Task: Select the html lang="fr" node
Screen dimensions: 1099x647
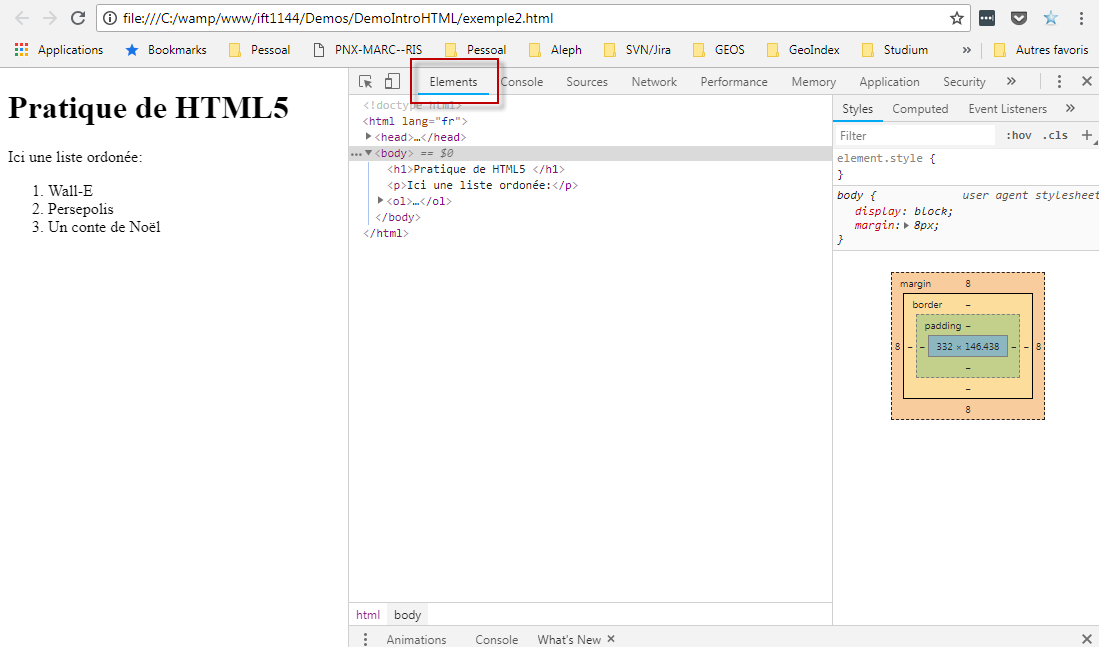Action: coord(415,121)
